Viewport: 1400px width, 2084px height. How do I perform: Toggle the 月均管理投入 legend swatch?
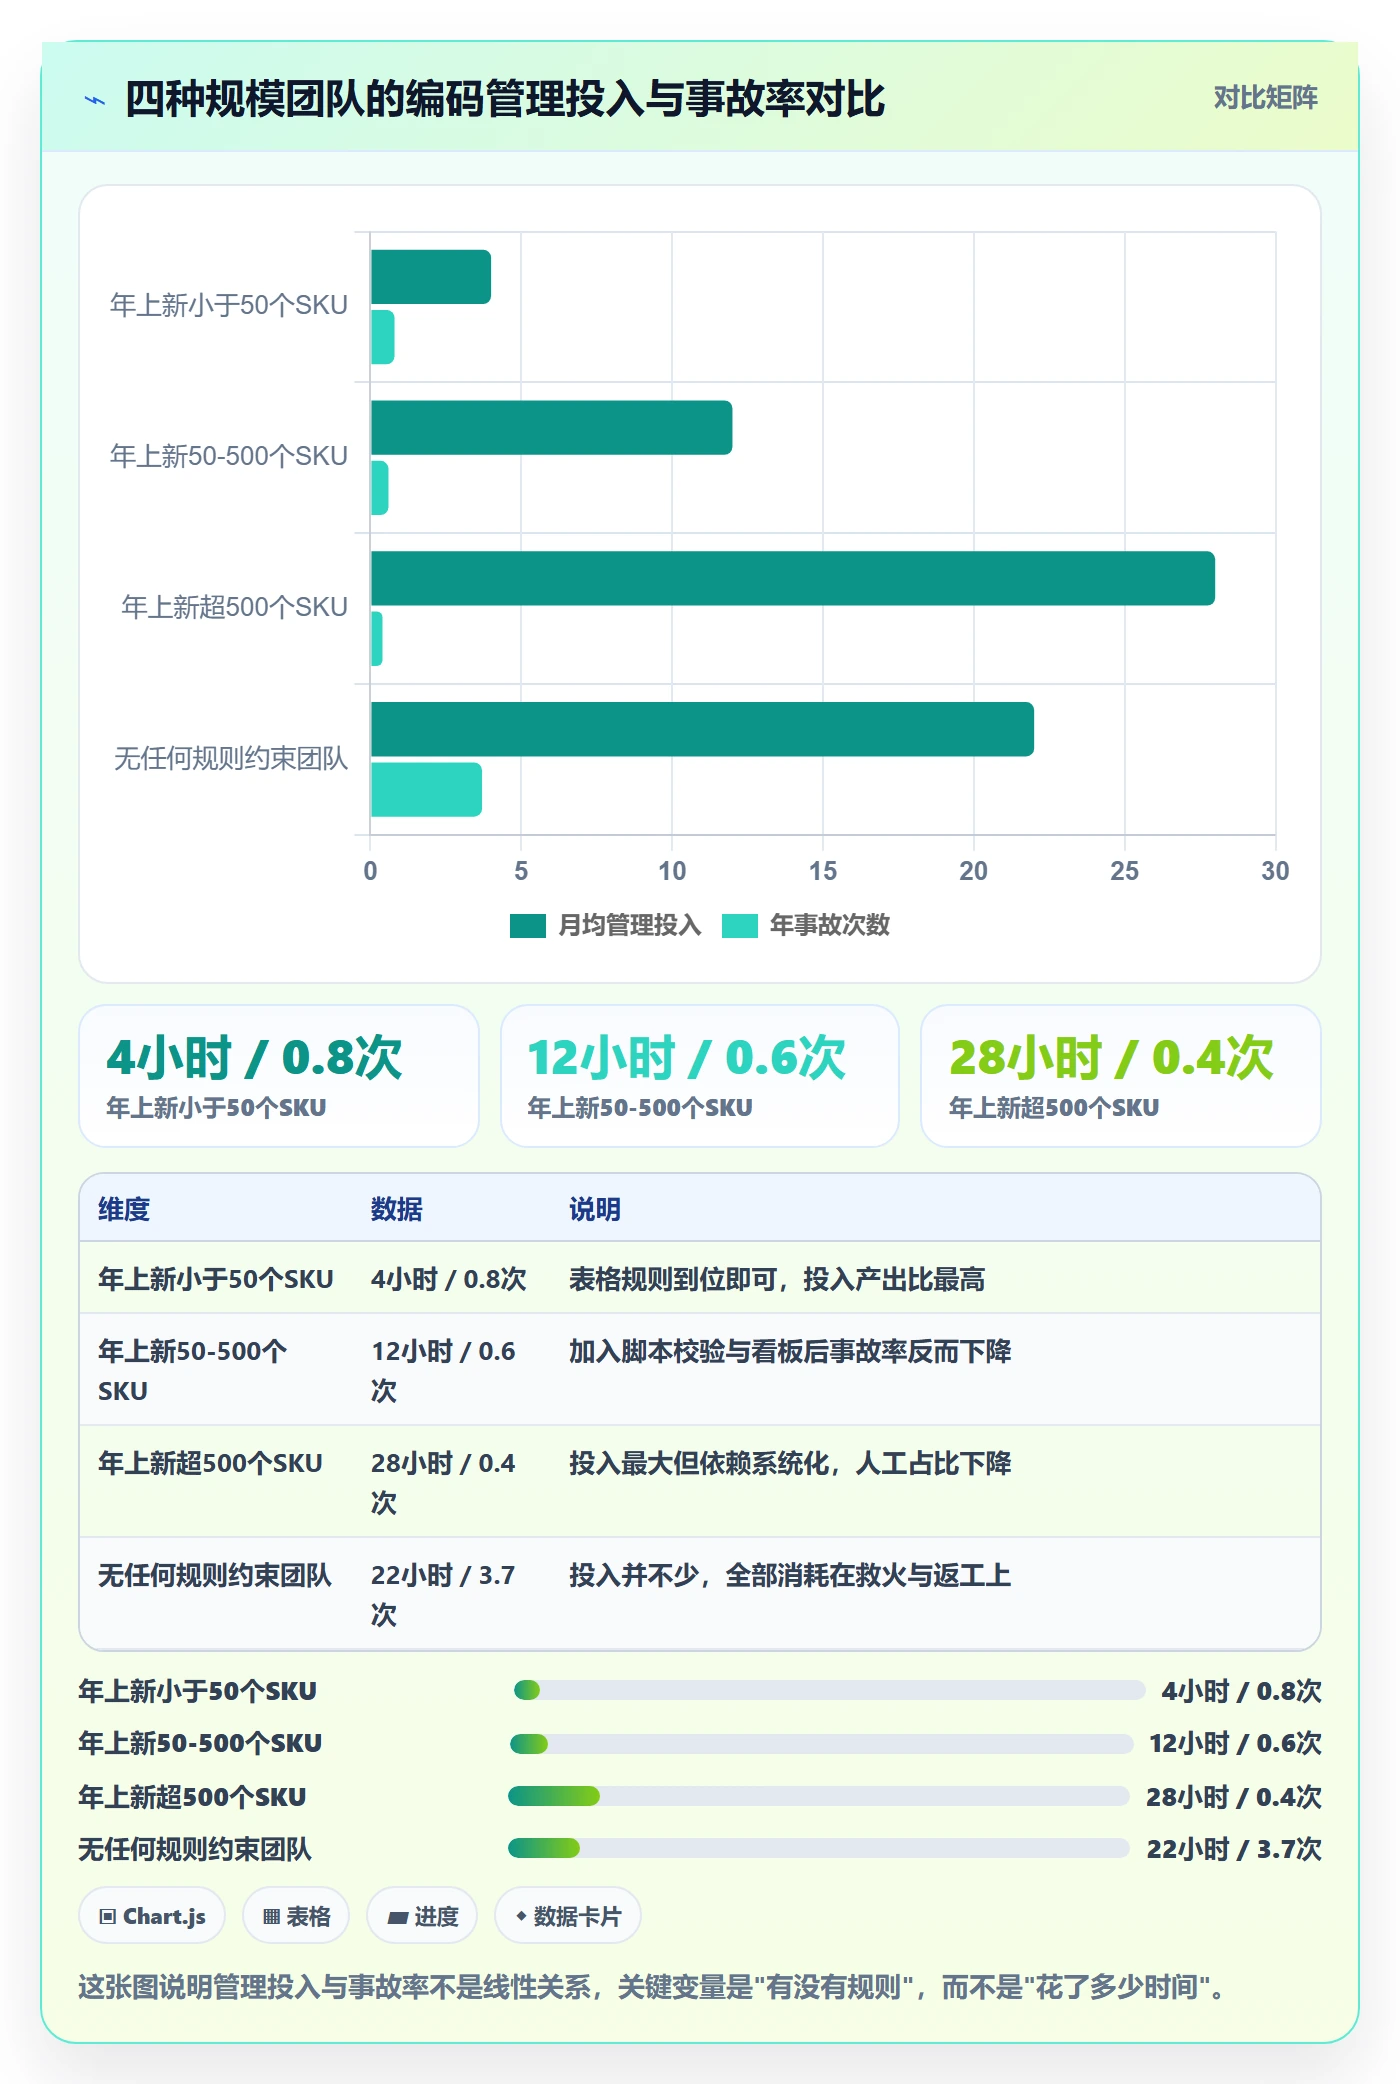pos(527,926)
